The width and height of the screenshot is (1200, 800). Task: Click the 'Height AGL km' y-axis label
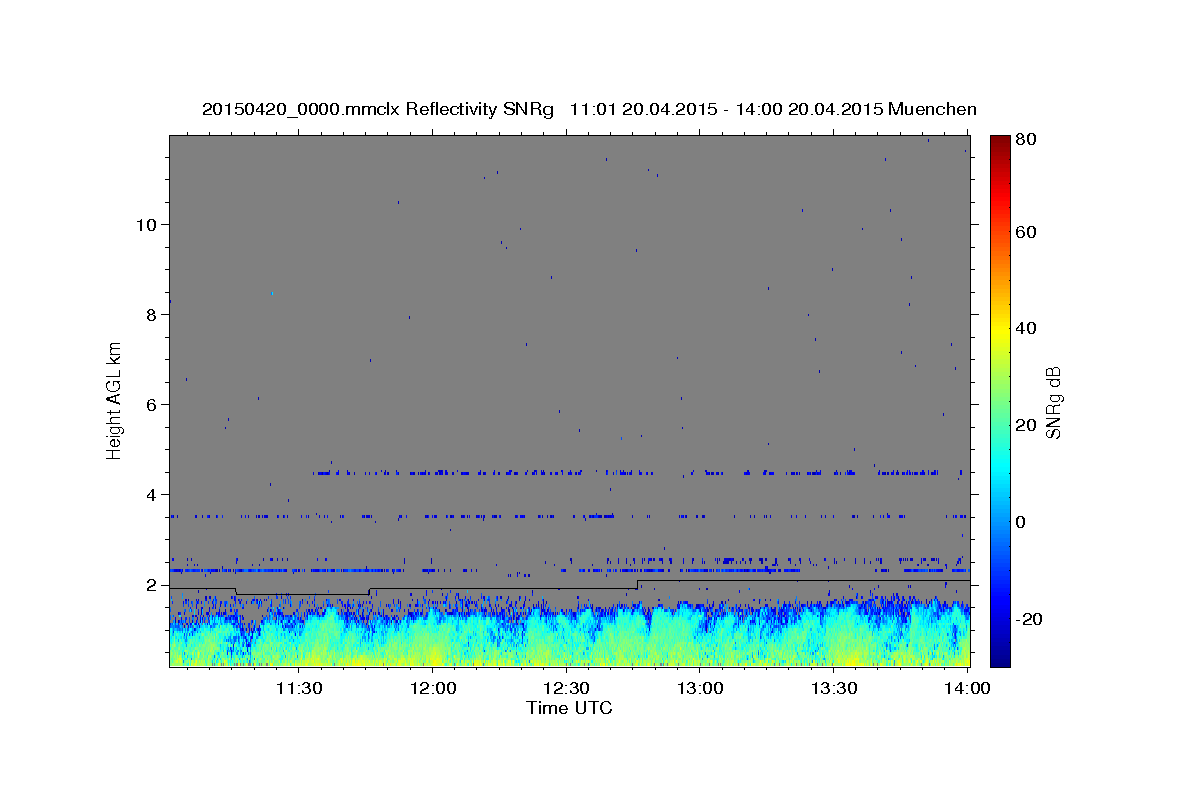[114, 398]
